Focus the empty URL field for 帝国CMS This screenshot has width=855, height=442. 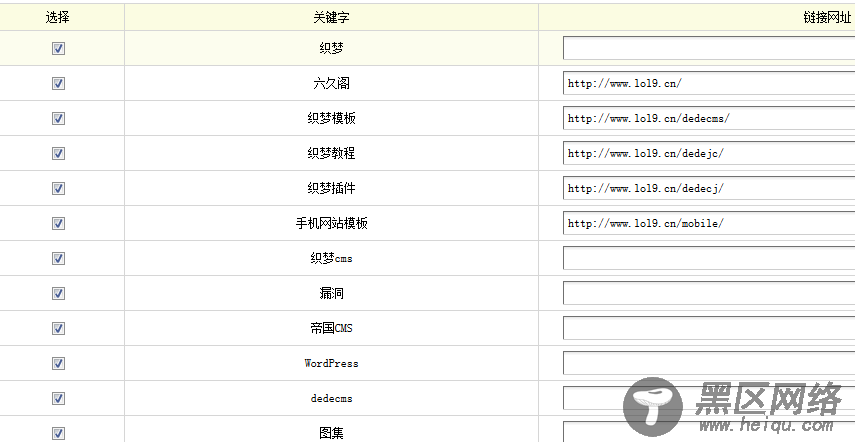[709, 328]
